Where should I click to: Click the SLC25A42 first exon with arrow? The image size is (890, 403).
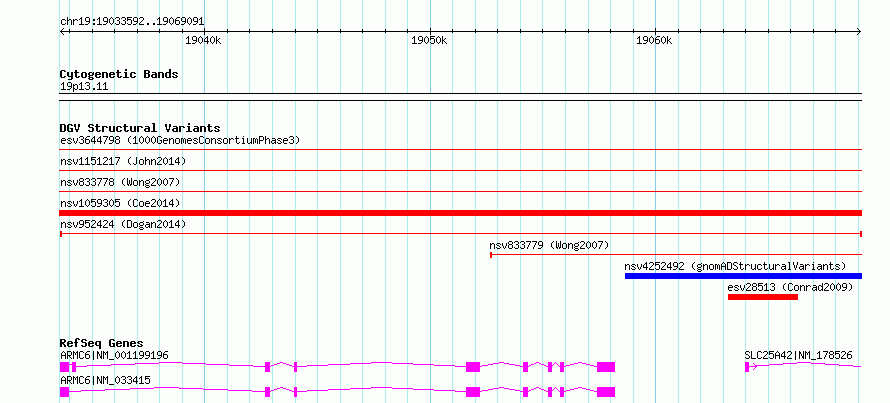pyautogui.click(x=748, y=367)
